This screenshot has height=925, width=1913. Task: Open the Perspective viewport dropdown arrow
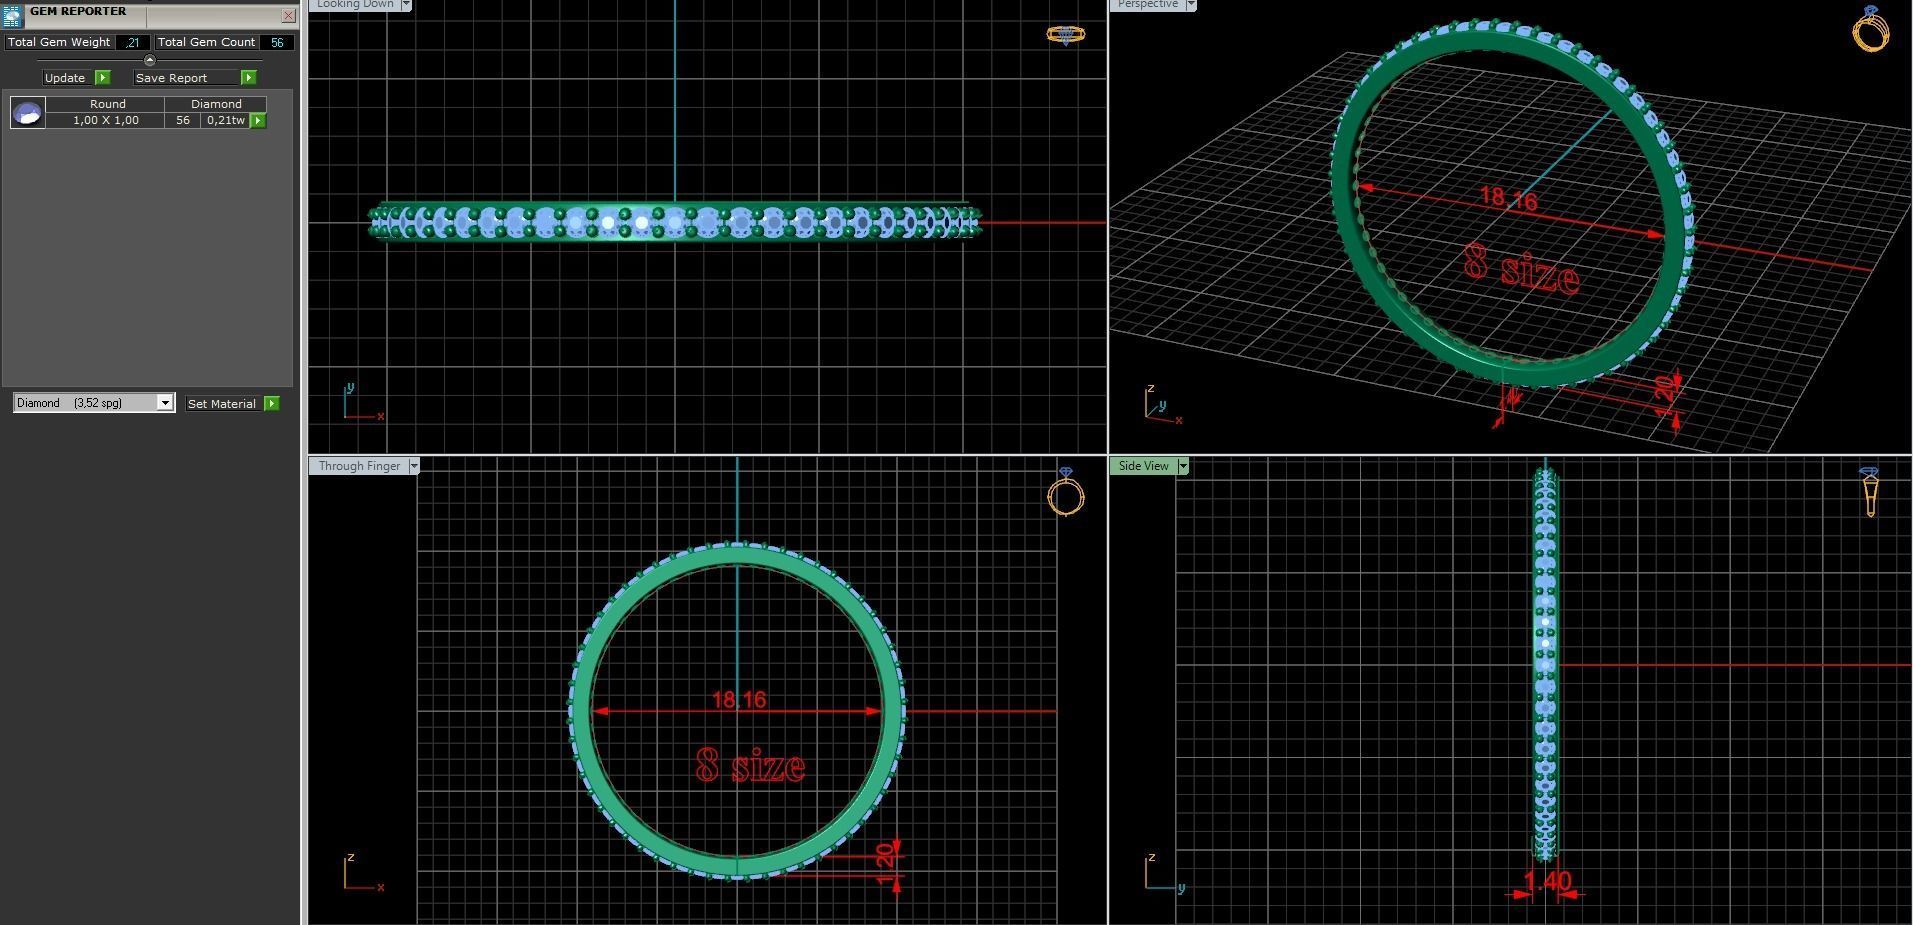click(x=1190, y=4)
